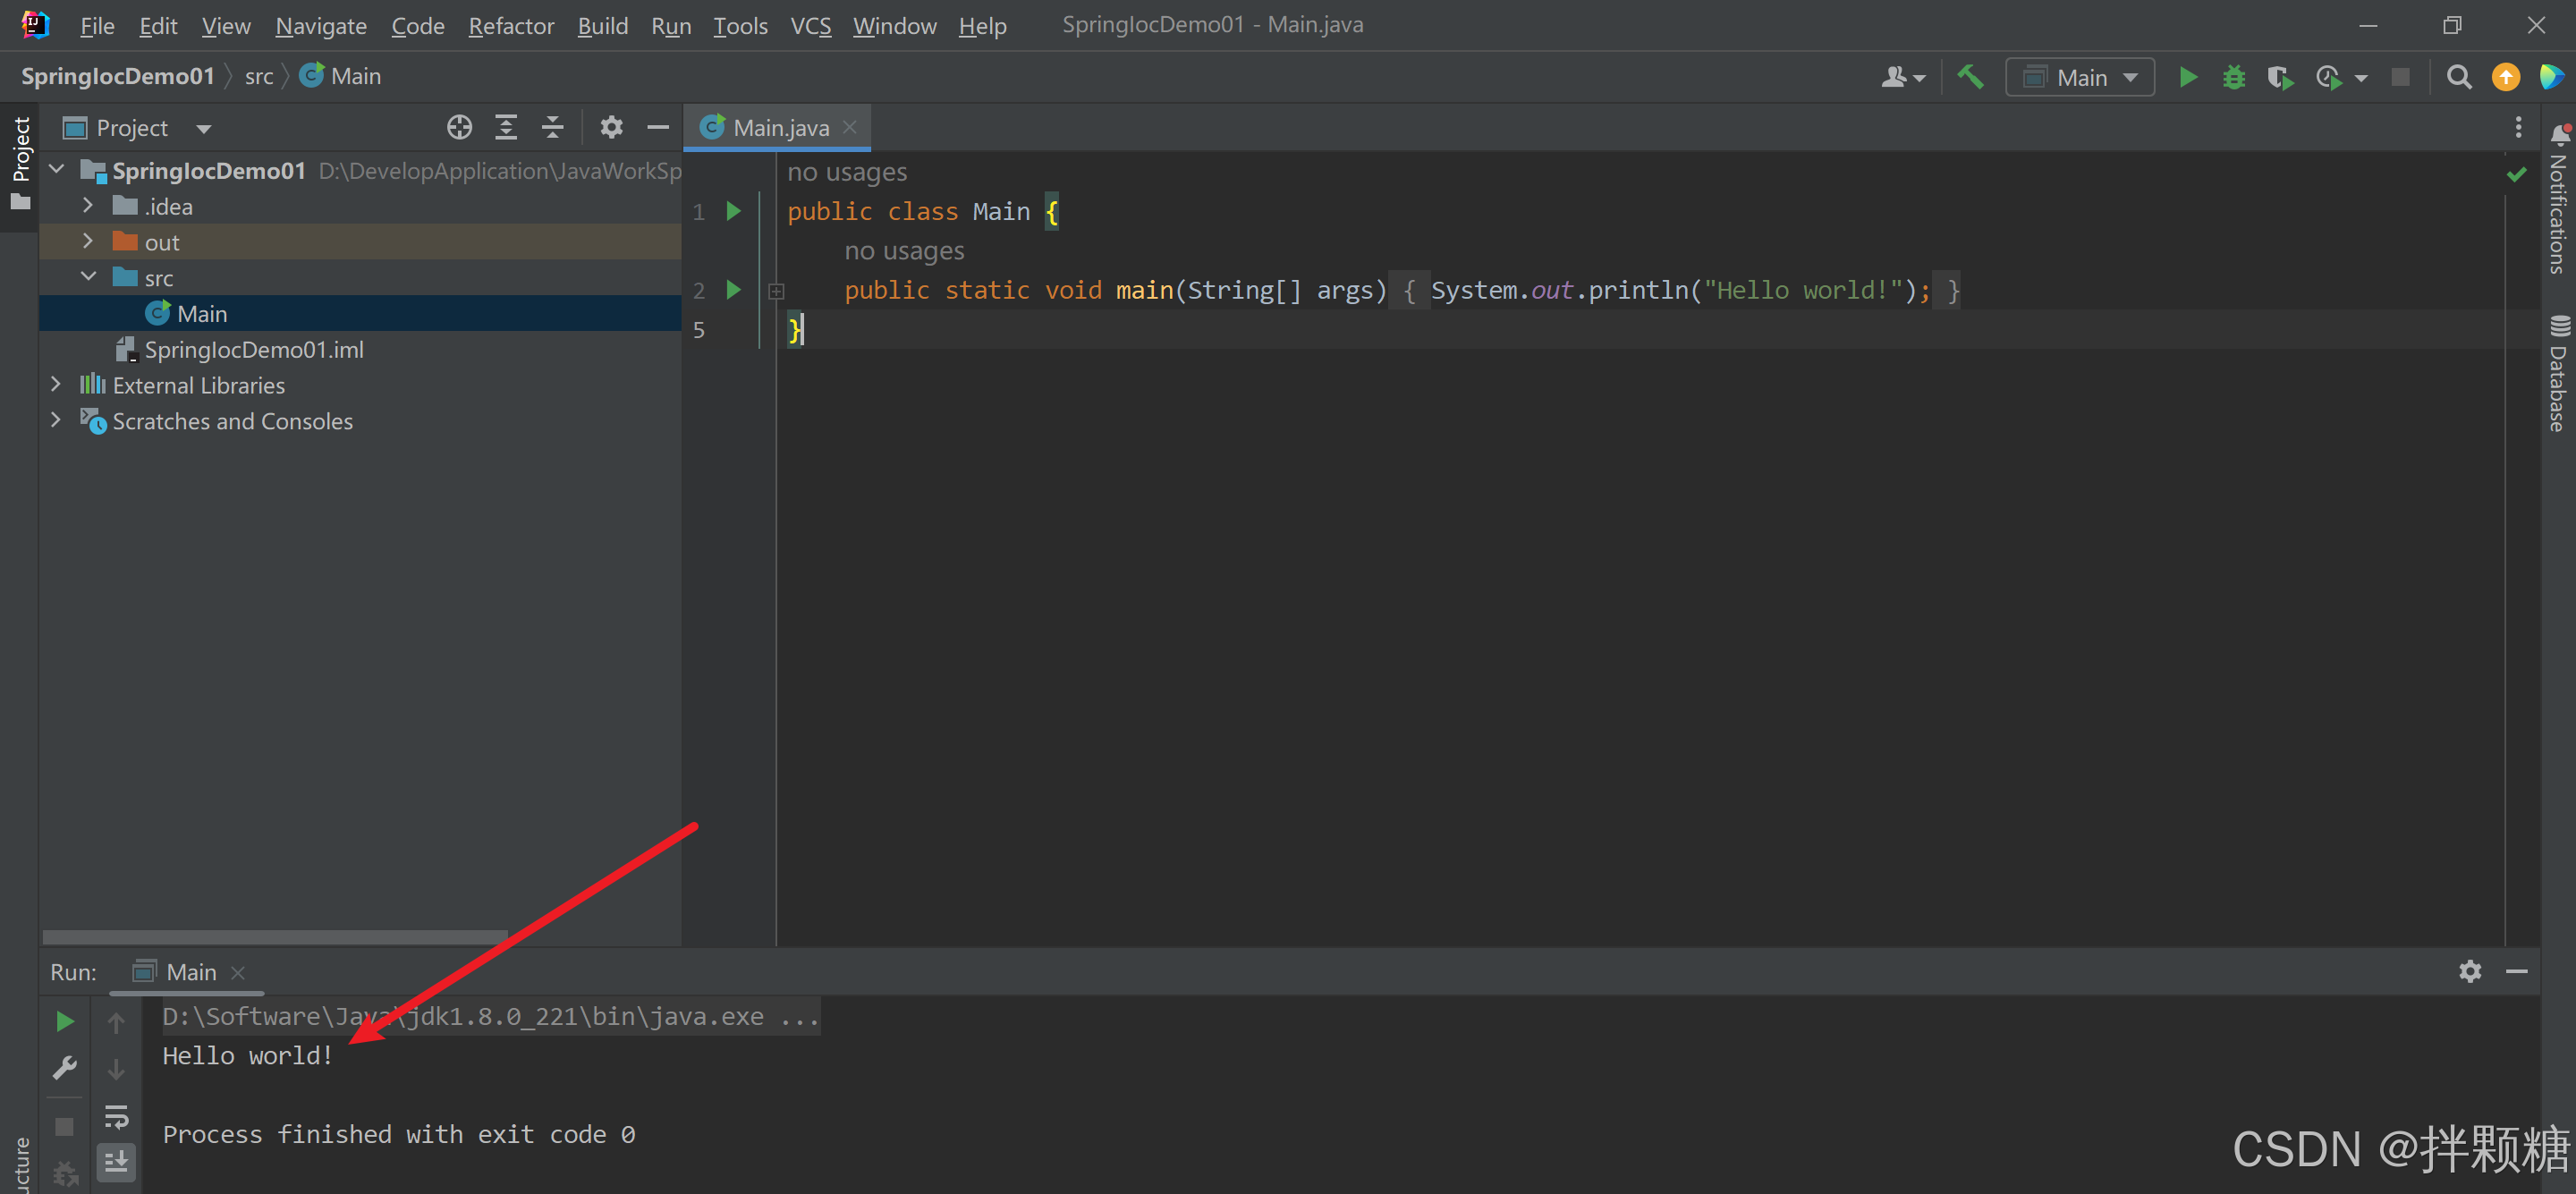
Task: Run with Coverage using the shield icon
Action: click(2279, 78)
